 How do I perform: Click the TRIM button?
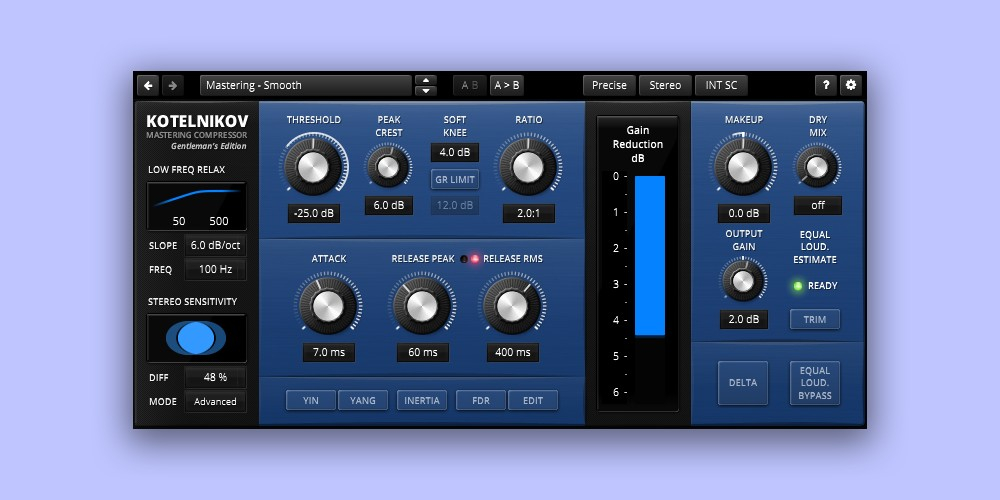coord(814,320)
